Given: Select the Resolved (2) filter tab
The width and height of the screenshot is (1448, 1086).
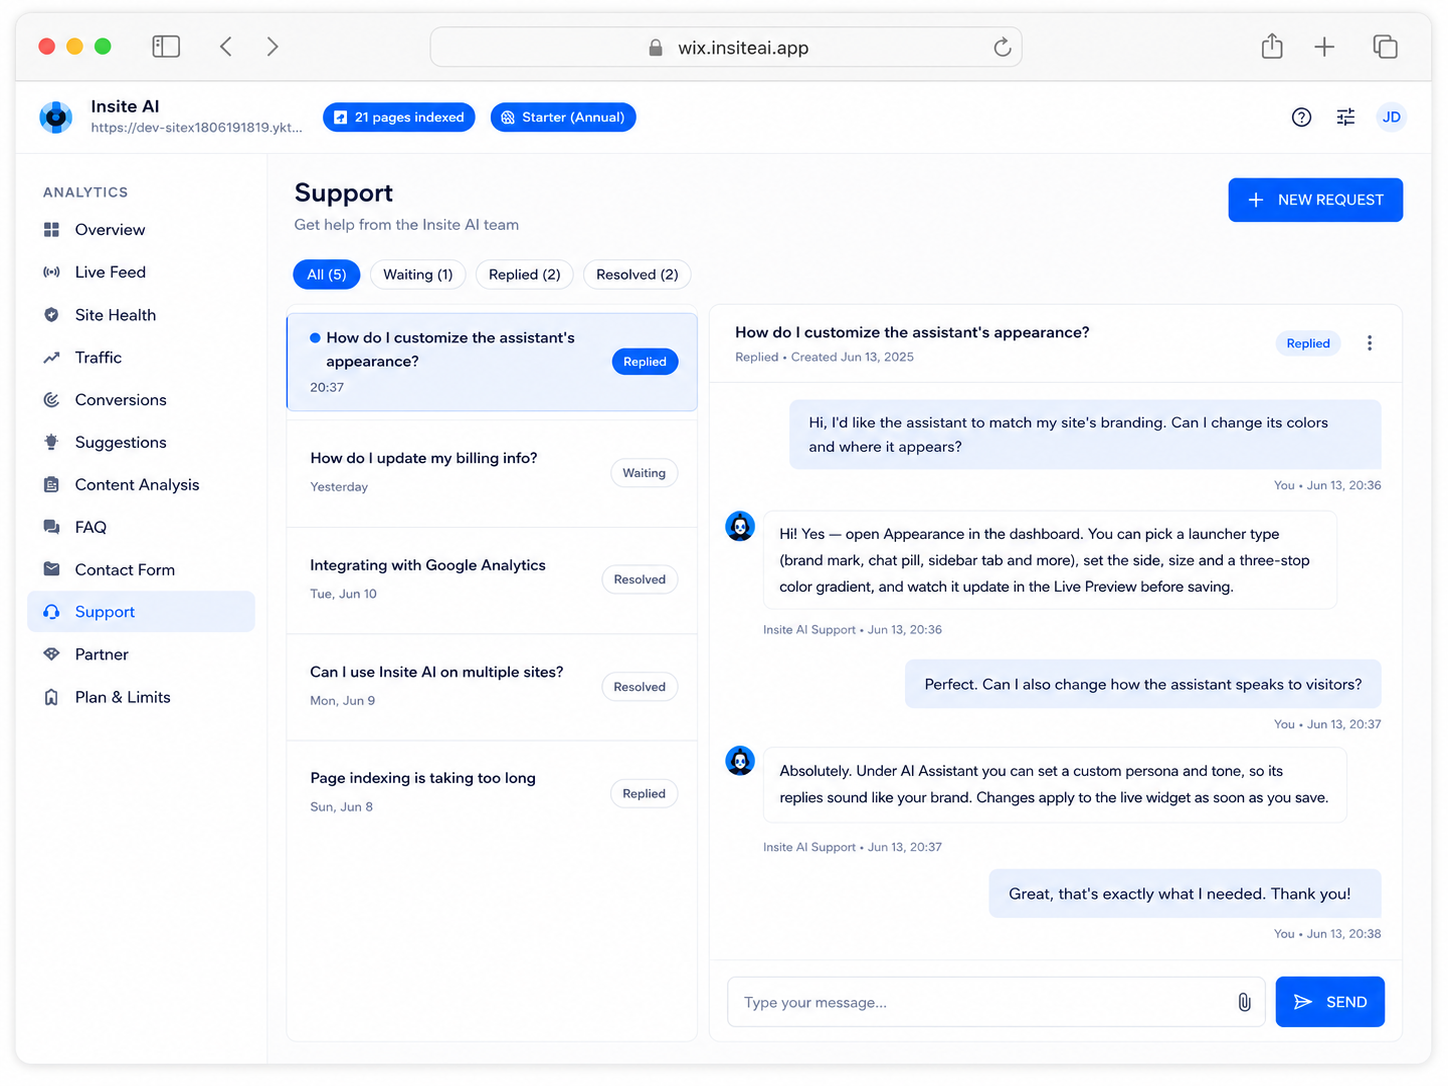Looking at the screenshot, I should pyautogui.click(x=637, y=274).
